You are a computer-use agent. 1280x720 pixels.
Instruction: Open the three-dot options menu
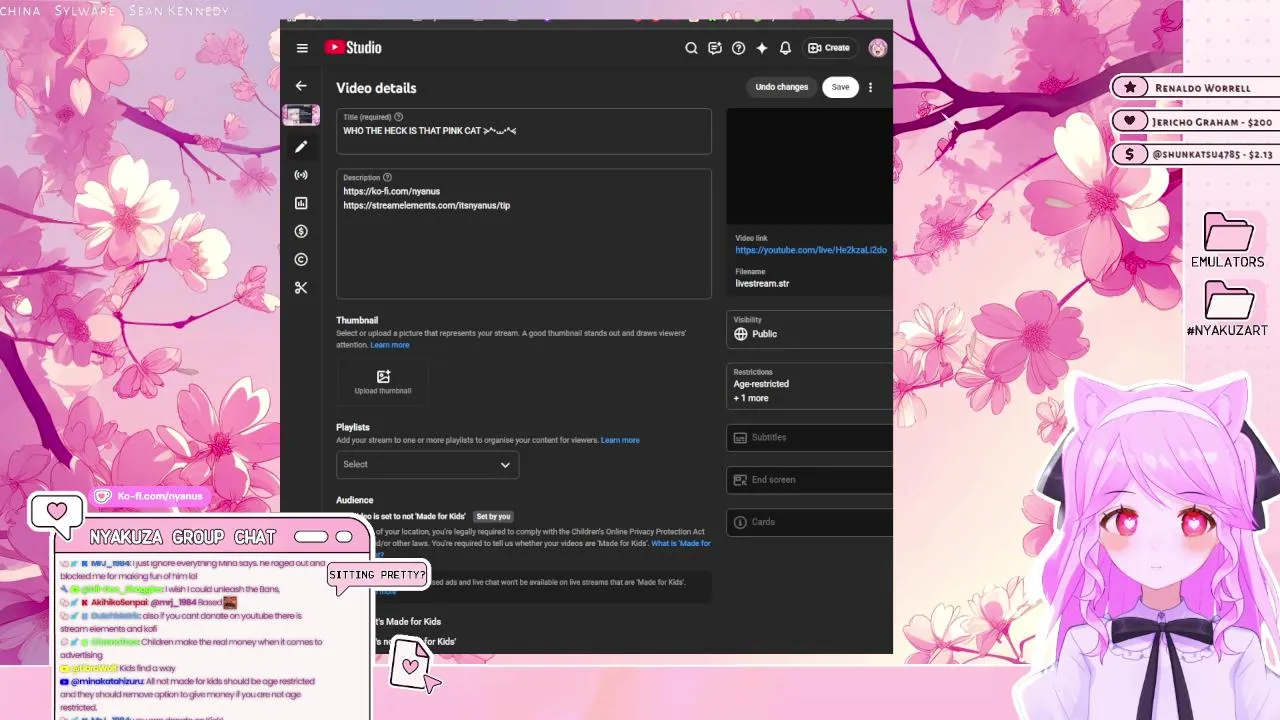pyautogui.click(x=870, y=87)
